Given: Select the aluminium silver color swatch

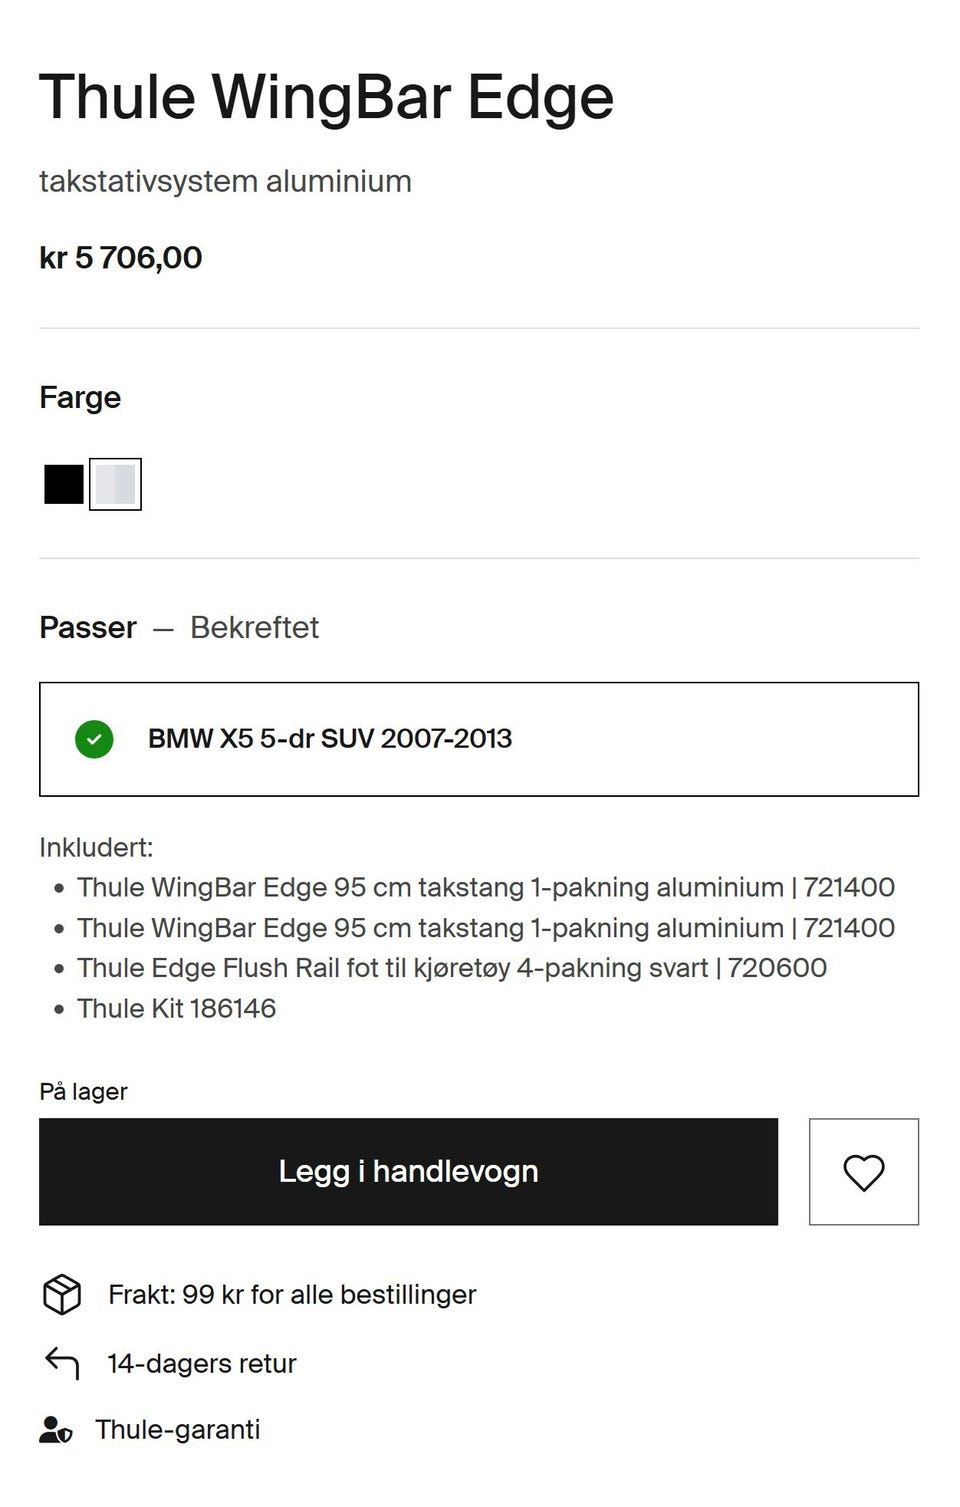Looking at the screenshot, I should tap(115, 484).
